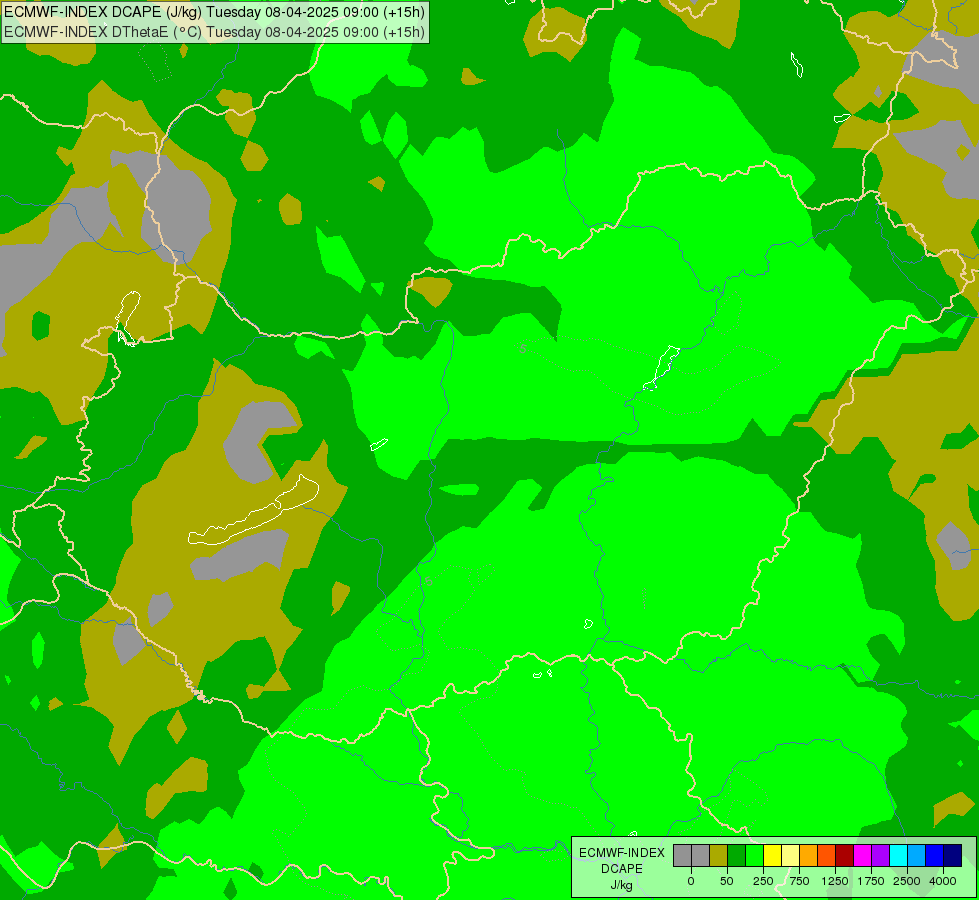
Task: Select the purple legend swatch
Action: click(880, 856)
